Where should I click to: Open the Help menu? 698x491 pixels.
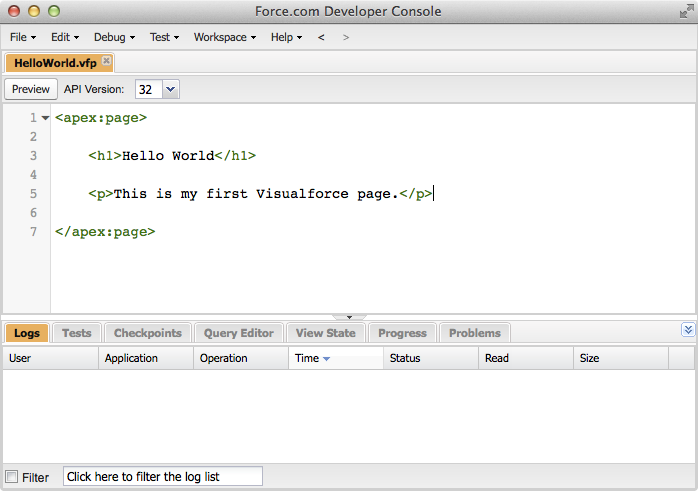[x=286, y=37]
